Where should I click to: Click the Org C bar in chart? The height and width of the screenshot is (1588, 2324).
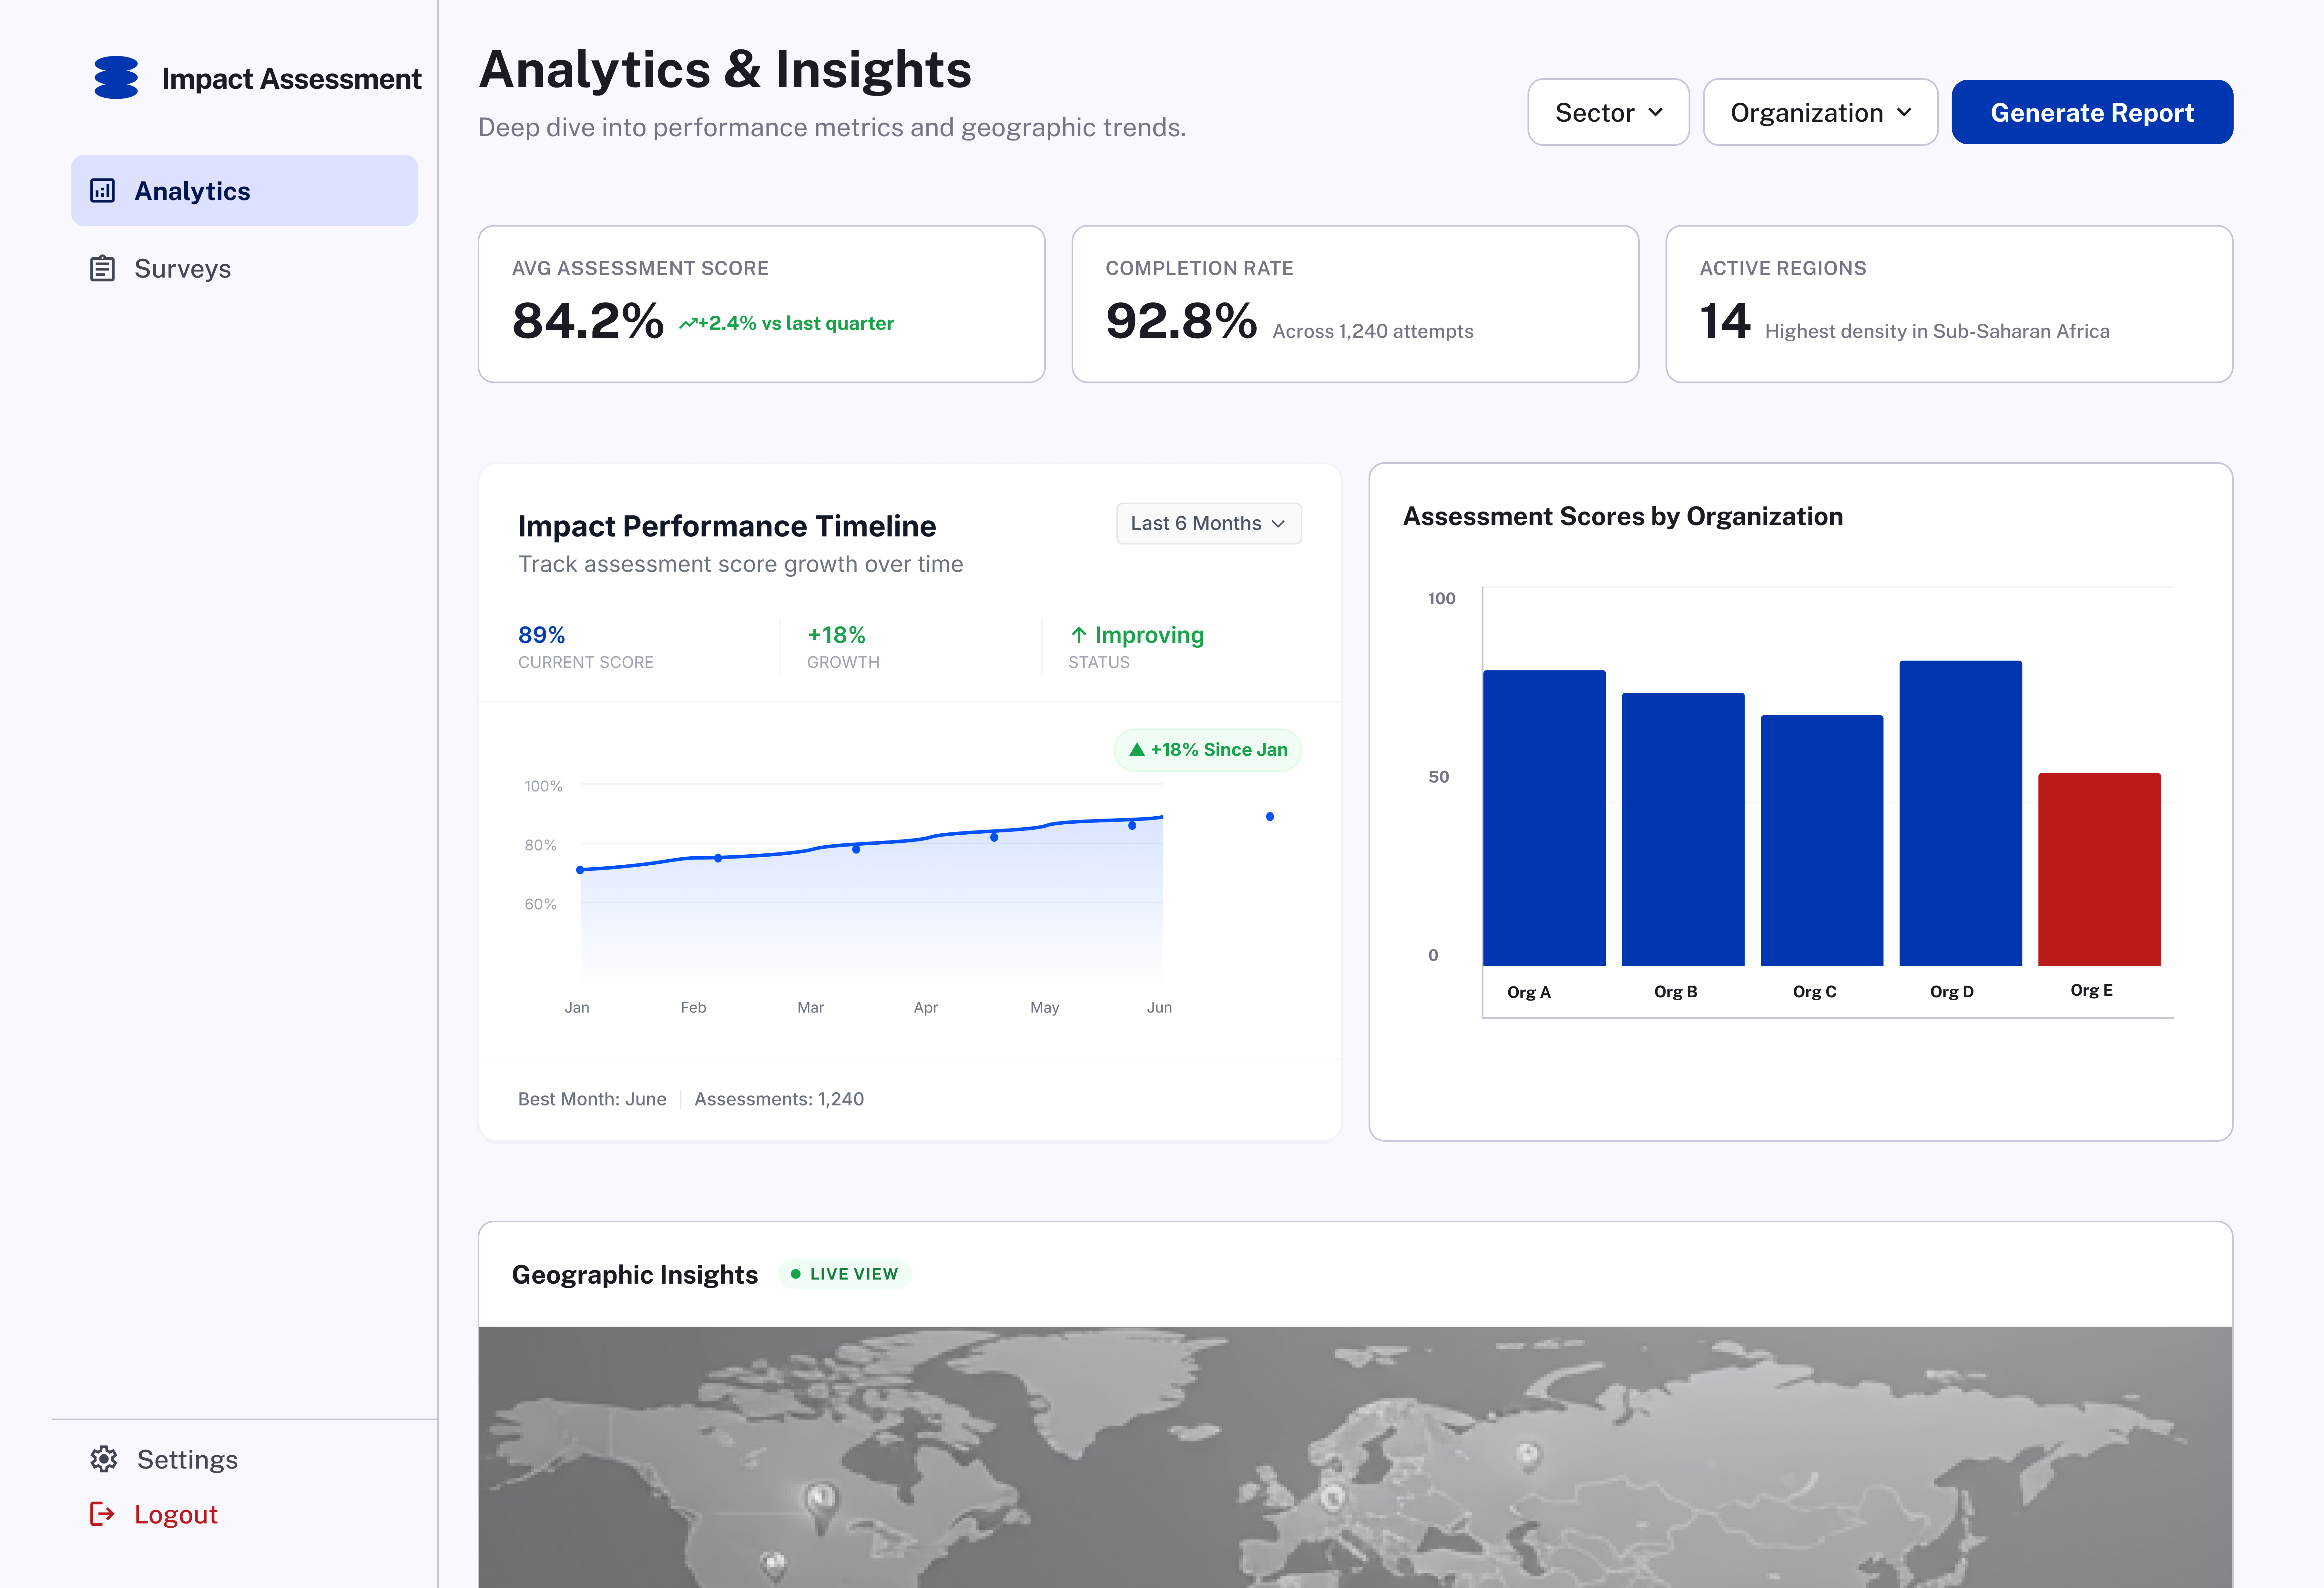coord(1822,840)
